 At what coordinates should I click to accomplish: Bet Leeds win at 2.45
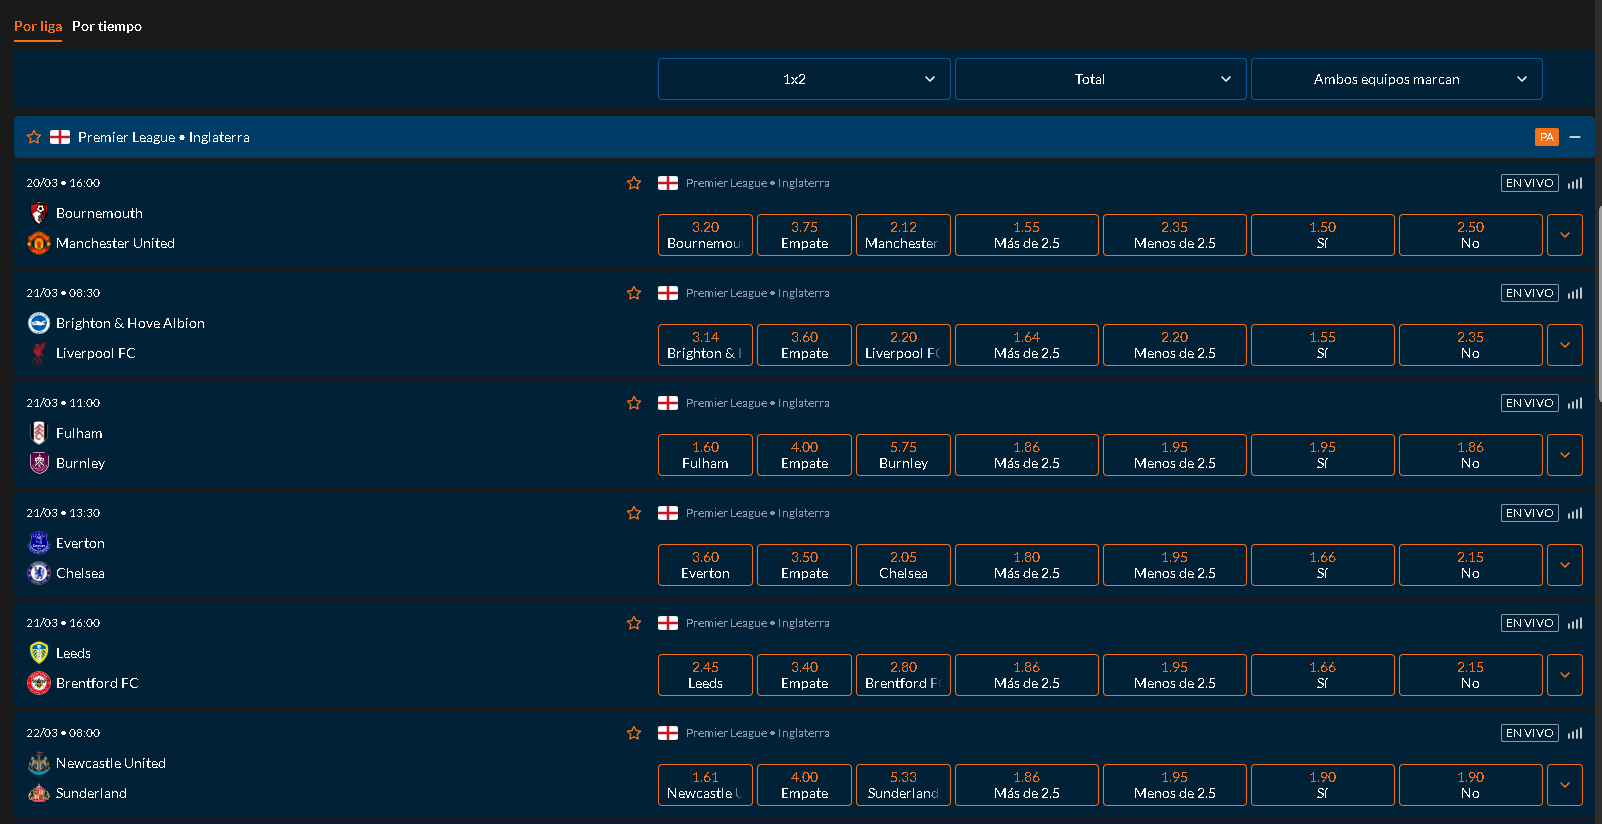point(705,675)
